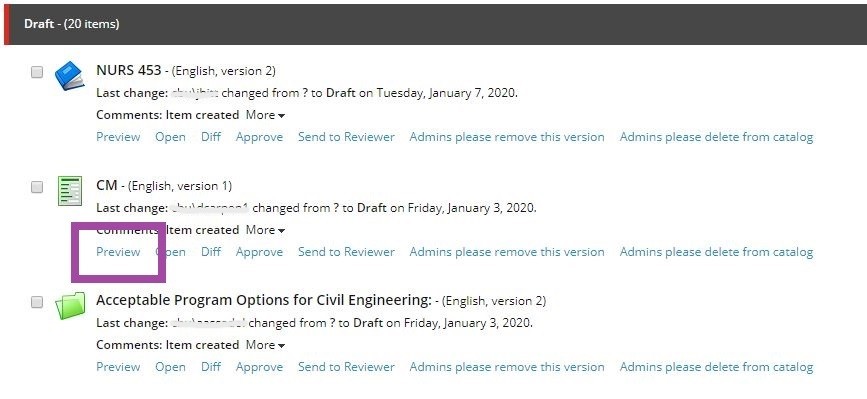Approve the CM draft item

tap(259, 252)
